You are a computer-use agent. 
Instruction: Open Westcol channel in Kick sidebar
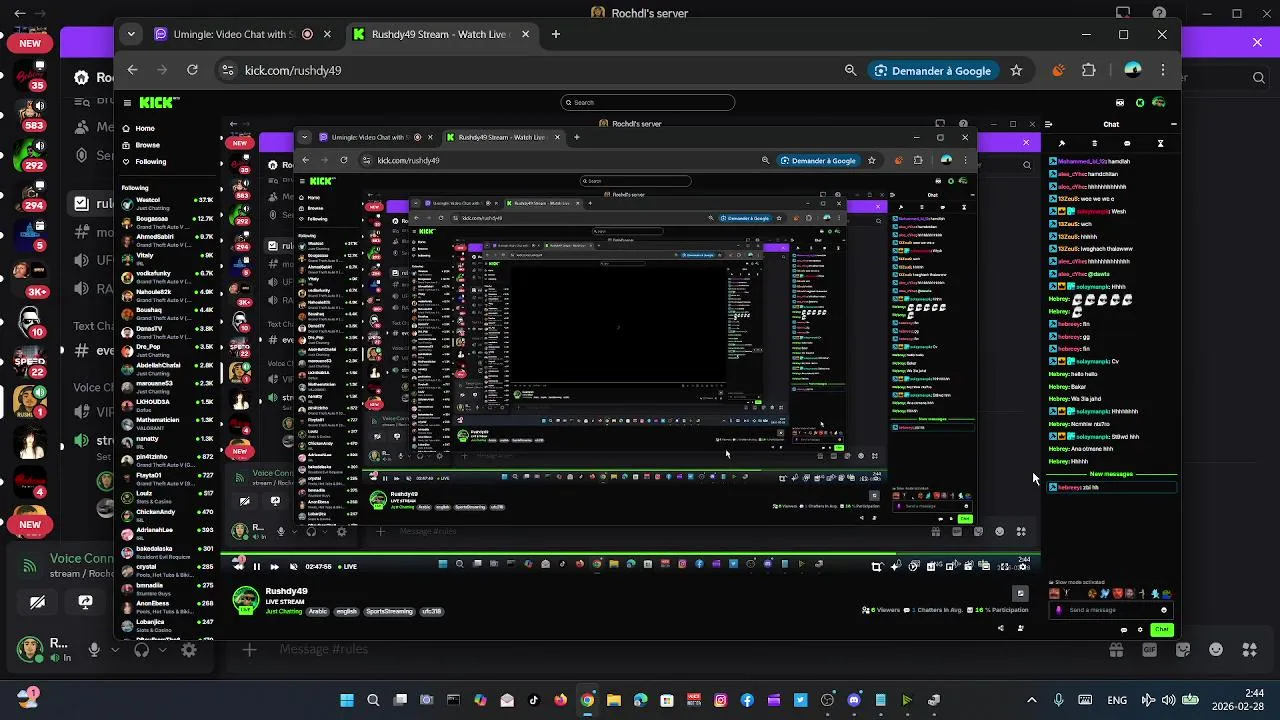tap(168, 203)
